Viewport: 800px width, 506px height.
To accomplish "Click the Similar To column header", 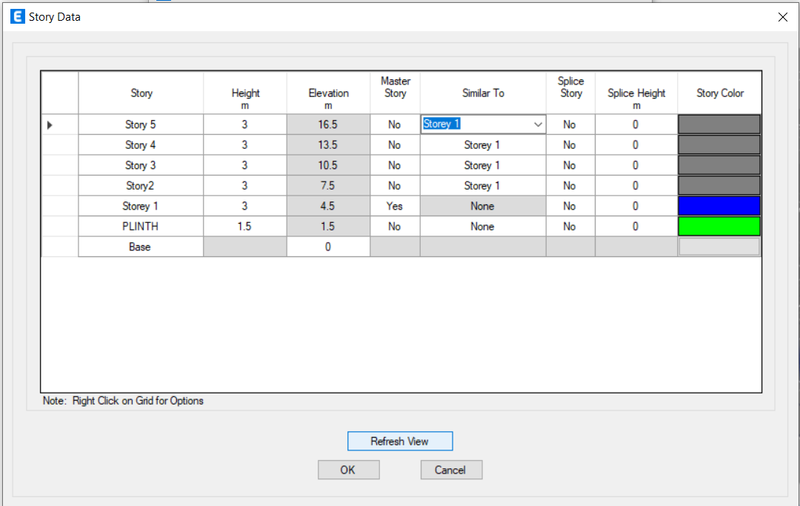I will pos(483,93).
